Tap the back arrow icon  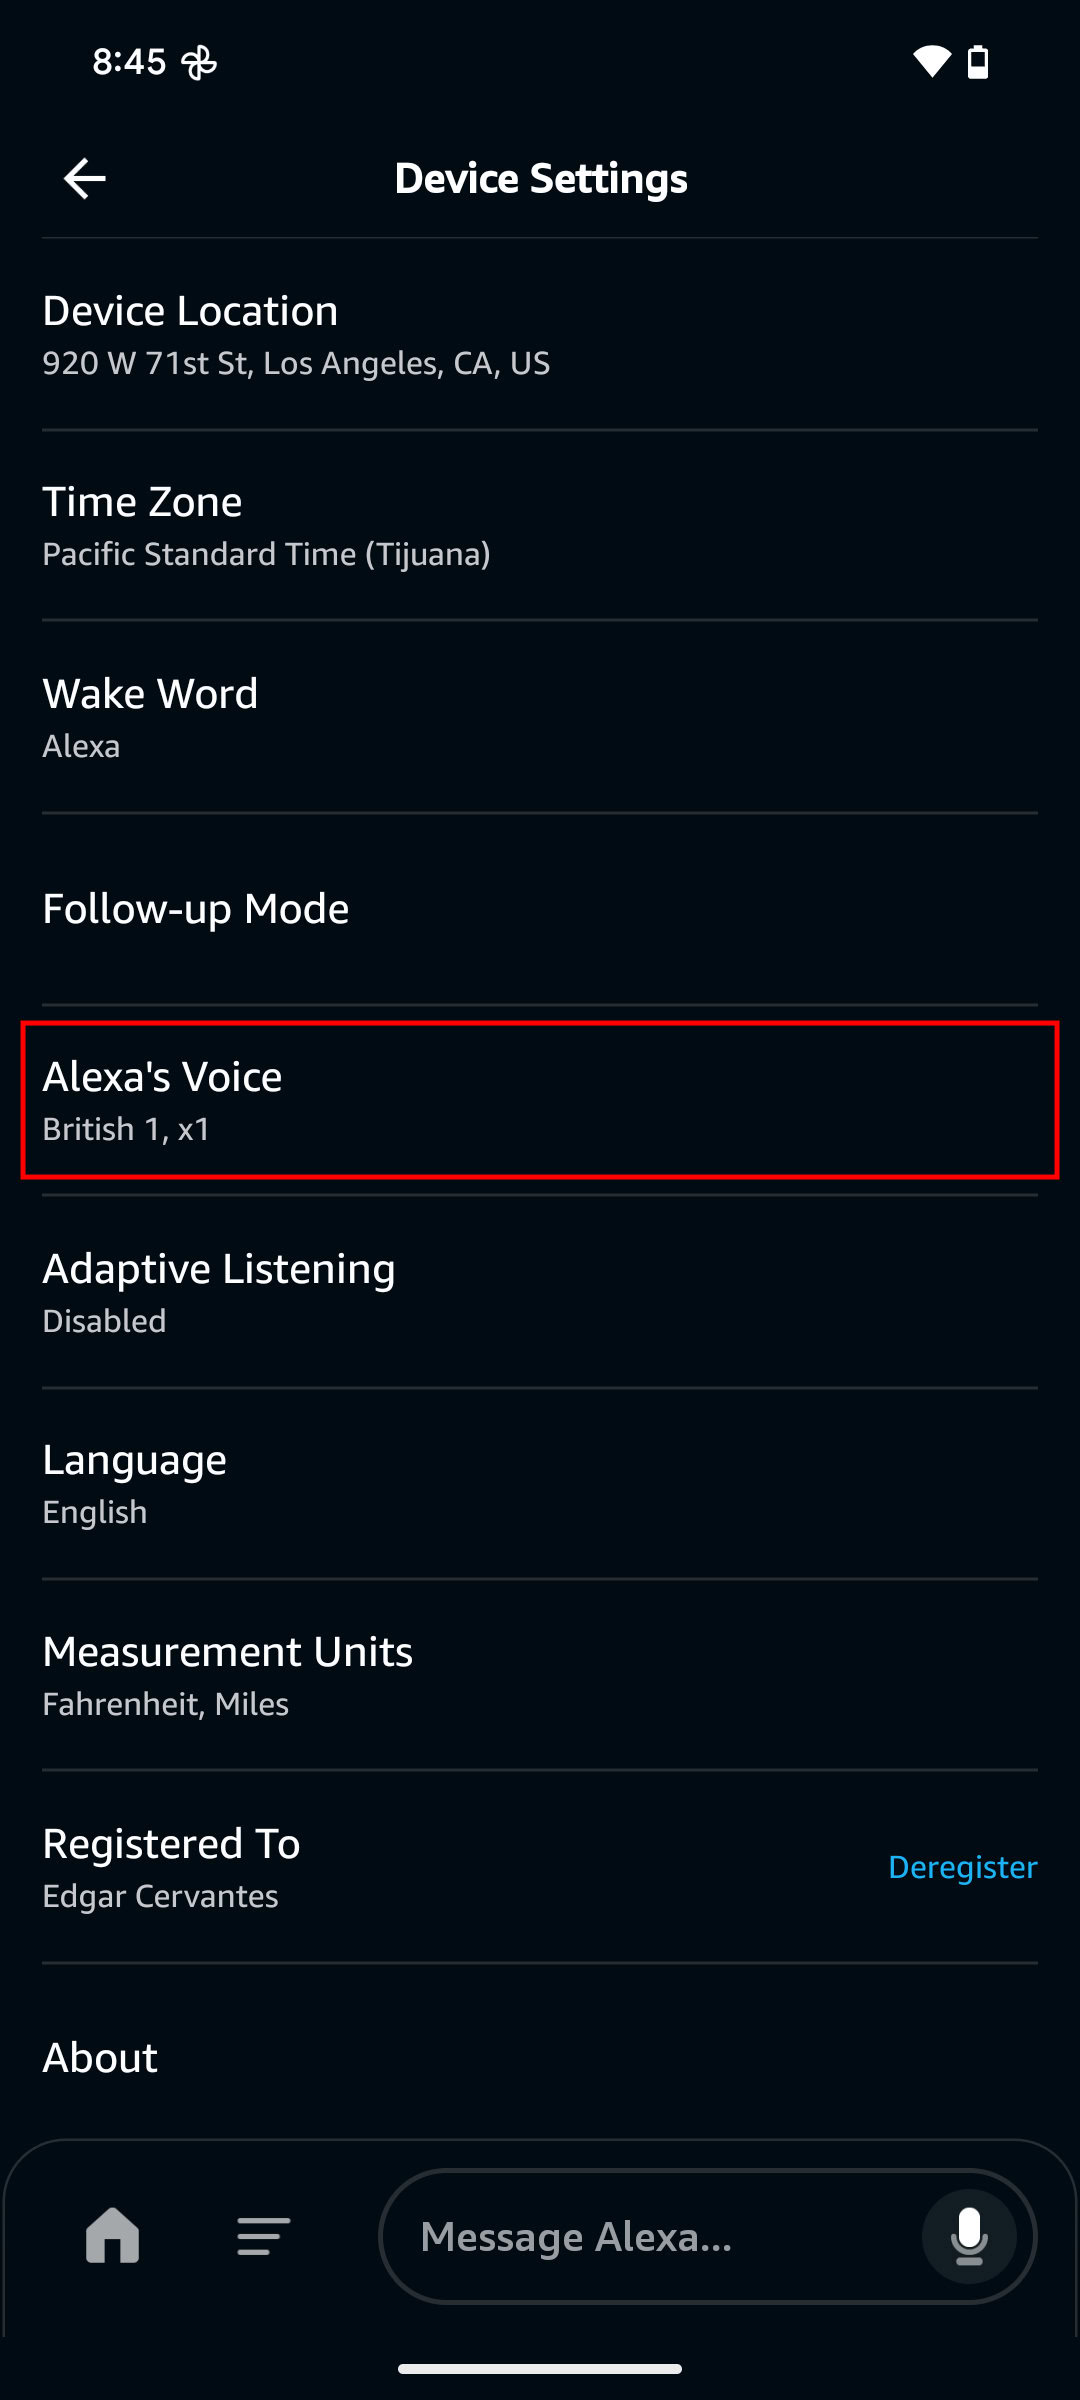[x=85, y=179]
